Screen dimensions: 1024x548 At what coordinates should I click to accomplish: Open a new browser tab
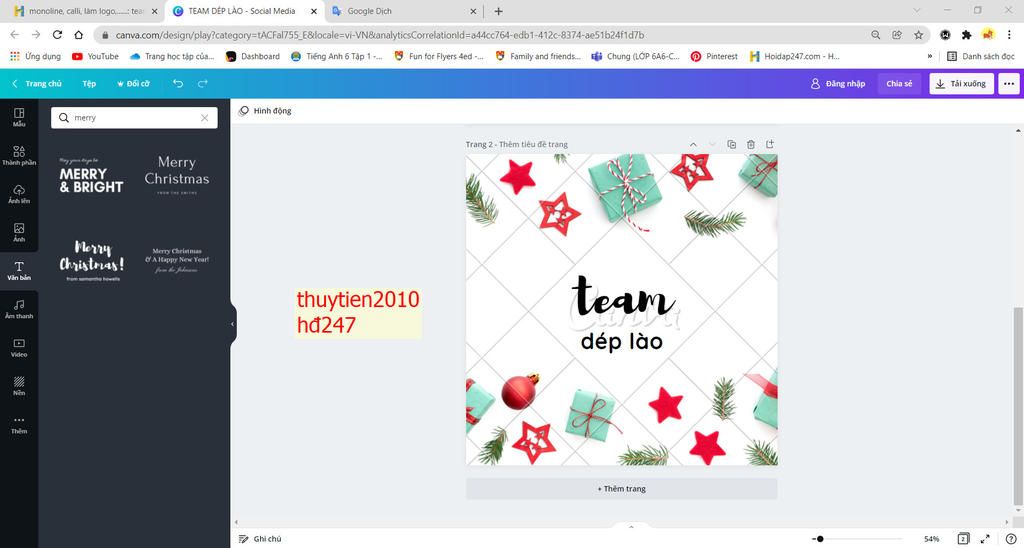pyautogui.click(x=498, y=11)
